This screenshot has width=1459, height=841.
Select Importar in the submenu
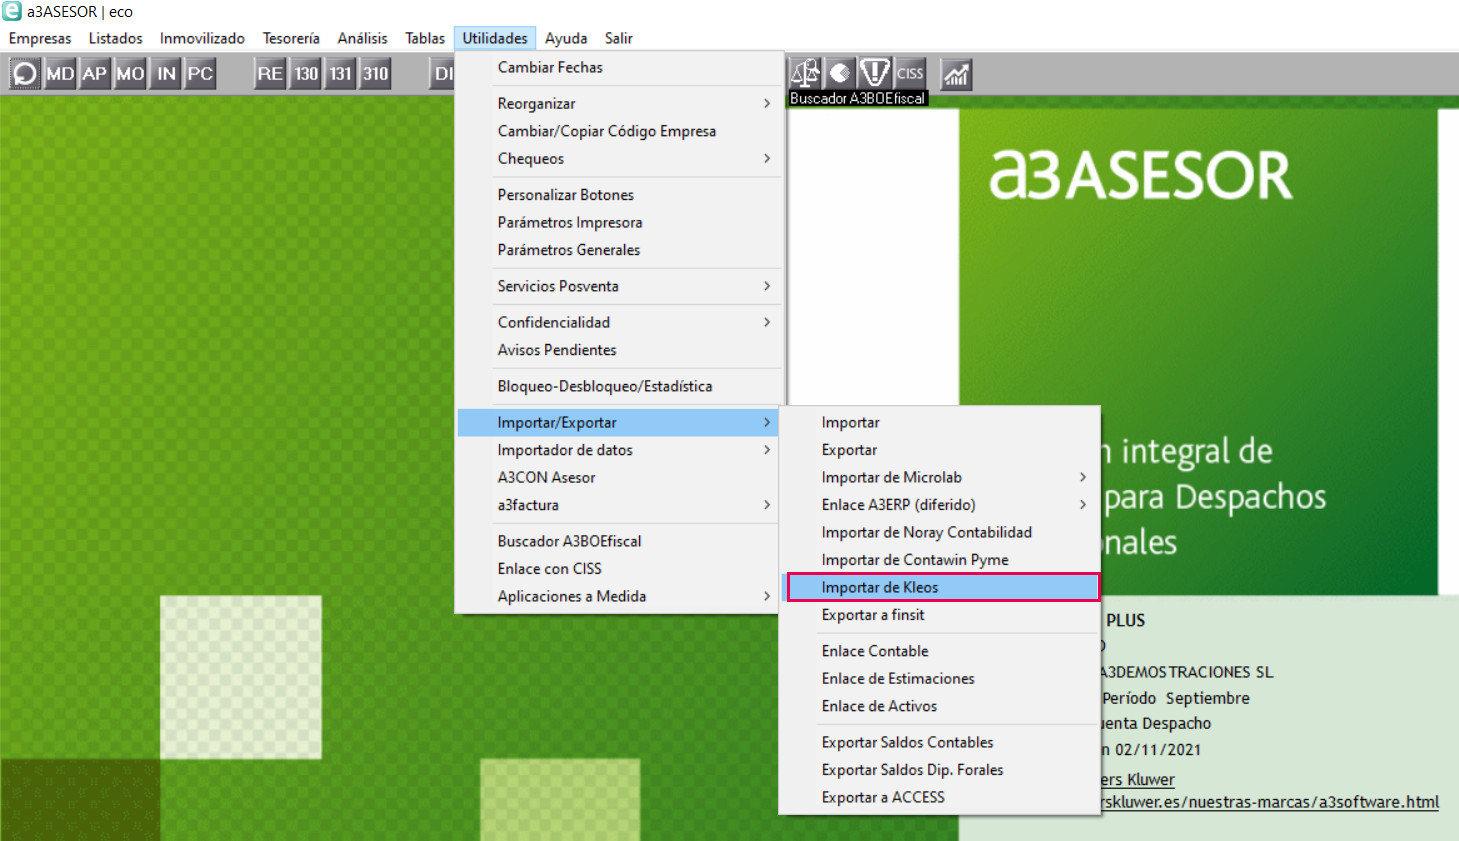[x=940, y=422]
